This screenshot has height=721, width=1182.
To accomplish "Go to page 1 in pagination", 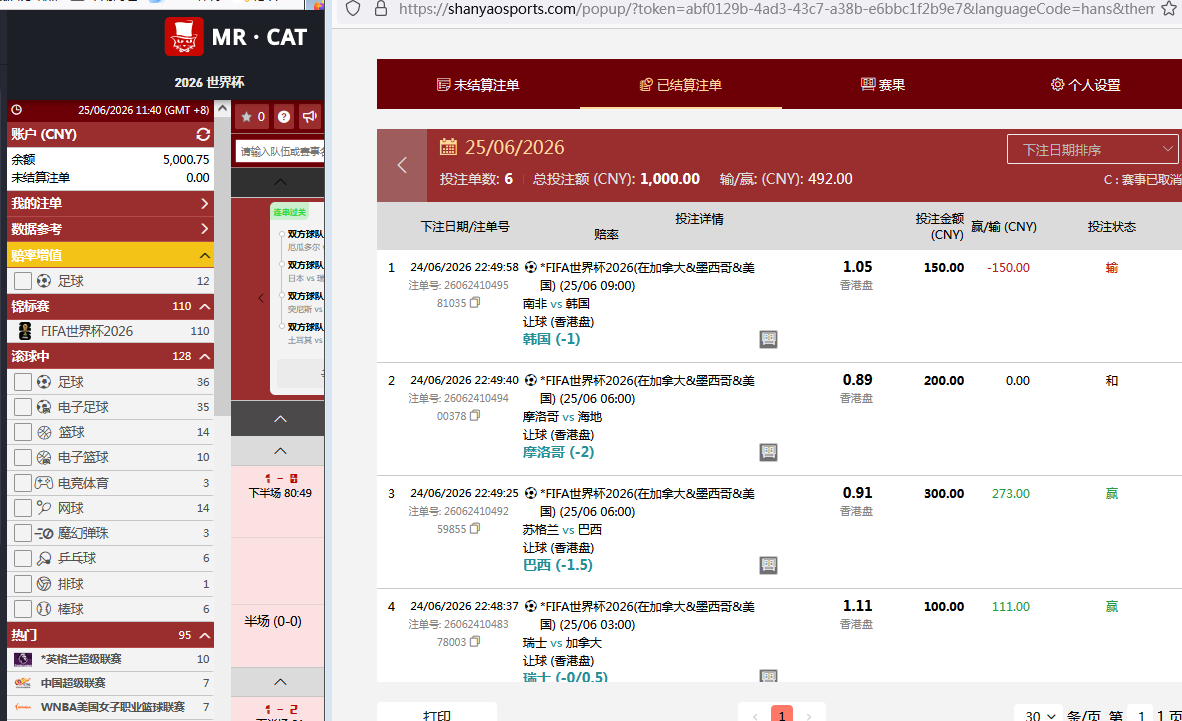I will pyautogui.click(x=782, y=714).
